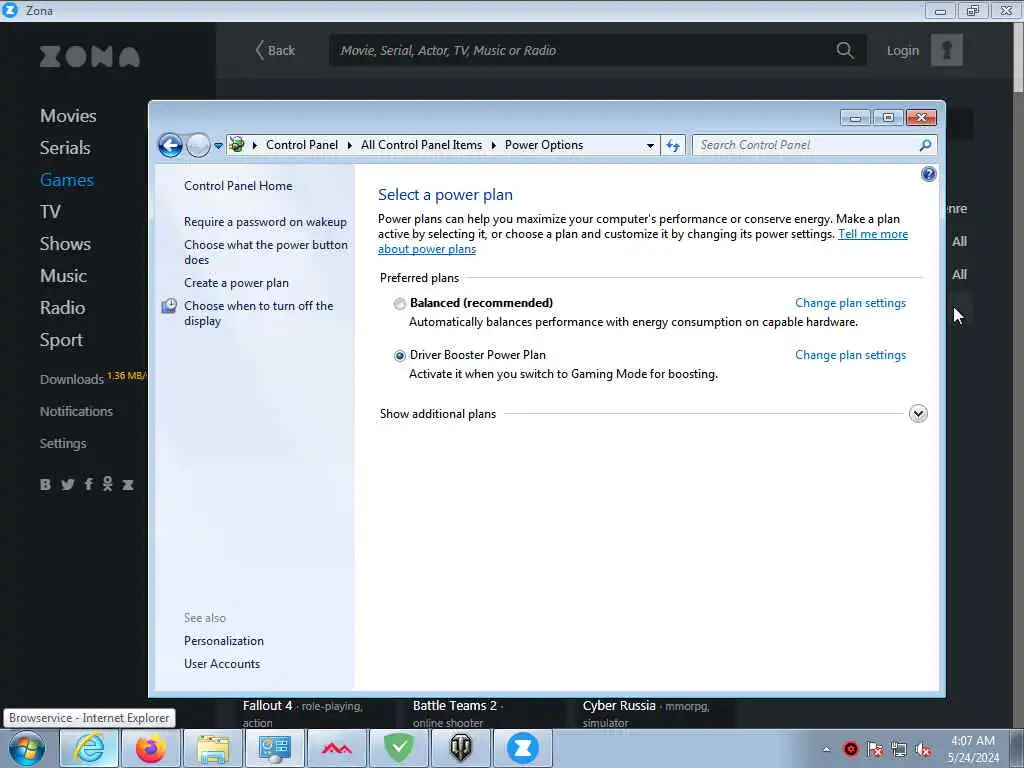Open Choose when to turn off the display
The height and width of the screenshot is (768, 1024).
point(259,313)
